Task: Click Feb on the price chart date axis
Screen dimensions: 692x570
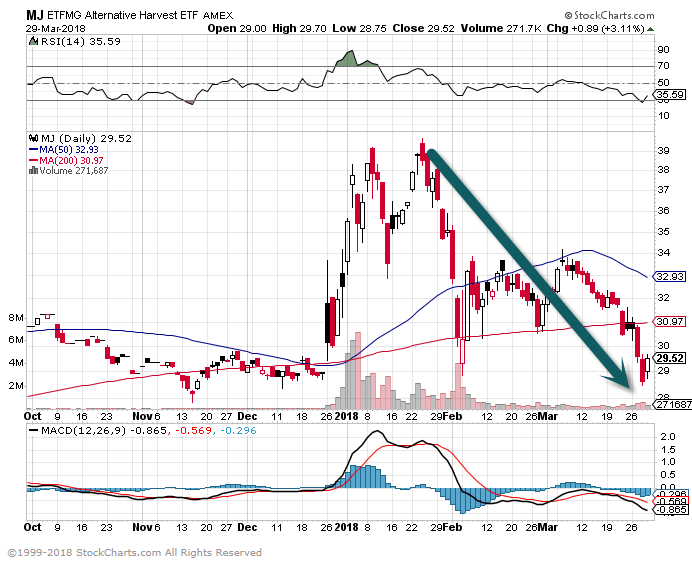Action: (452, 416)
